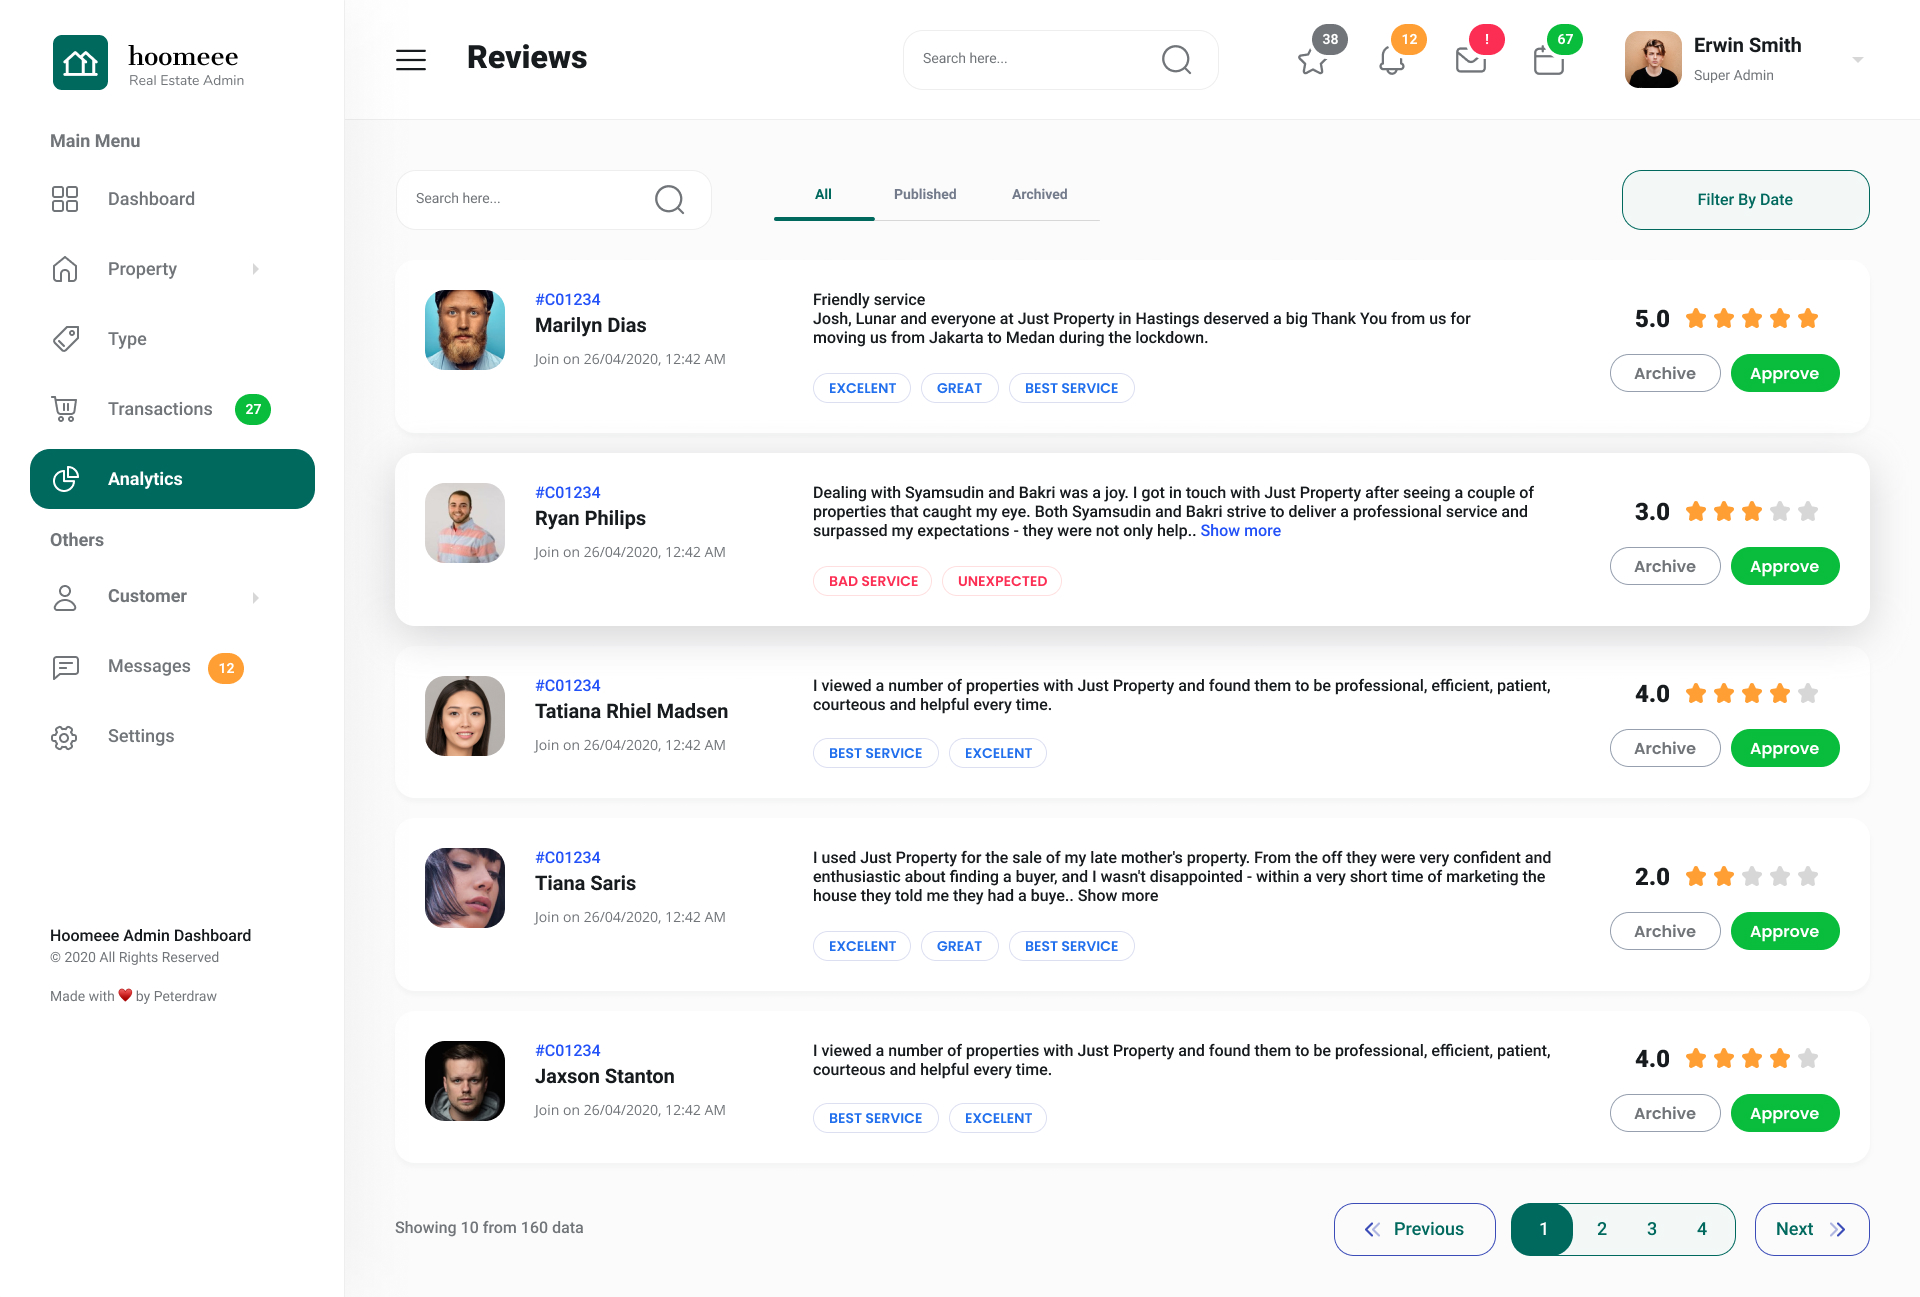Click the star favorites icon with 38 badge
1920x1297 pixels.
pyautogui.click(x=1313, y=61)
